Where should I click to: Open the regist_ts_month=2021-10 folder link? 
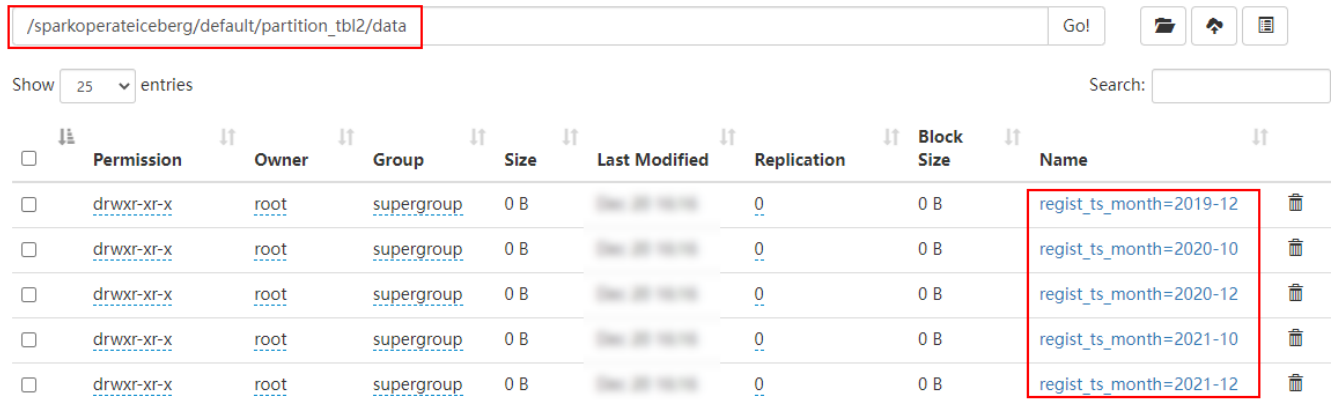[1138, 339]
